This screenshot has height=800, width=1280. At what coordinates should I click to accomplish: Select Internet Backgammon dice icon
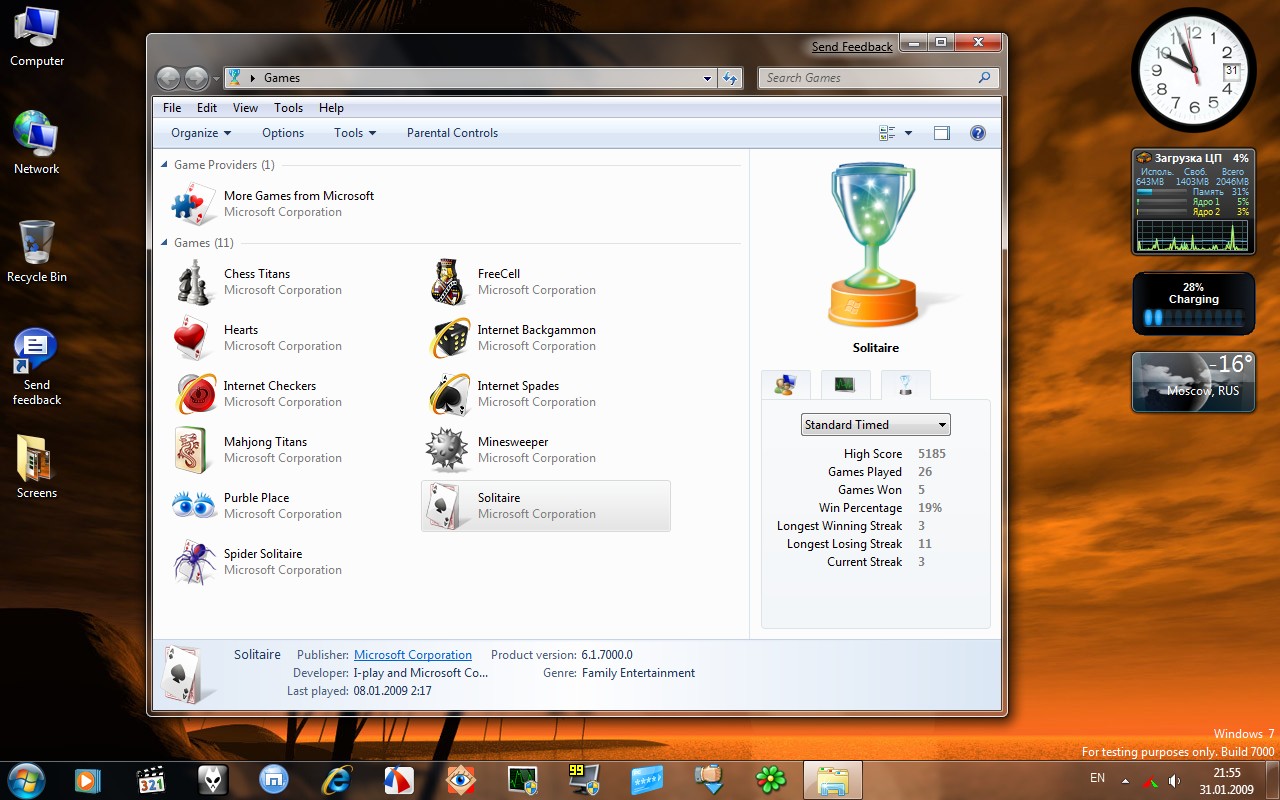(448, 338)
